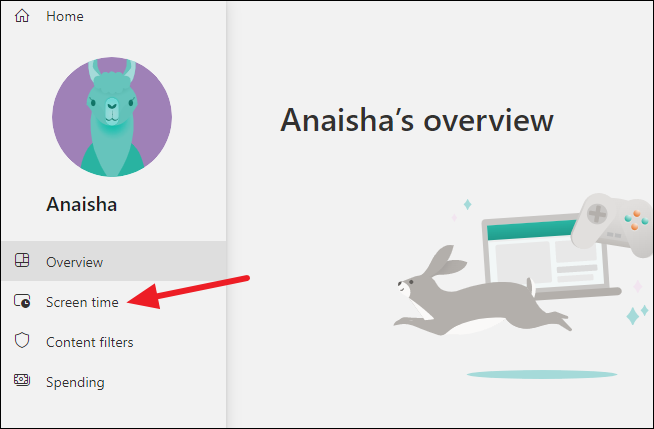Screen dimensions: 654x429
Task: Click the game controller illustration
Action: click(612, 224)
